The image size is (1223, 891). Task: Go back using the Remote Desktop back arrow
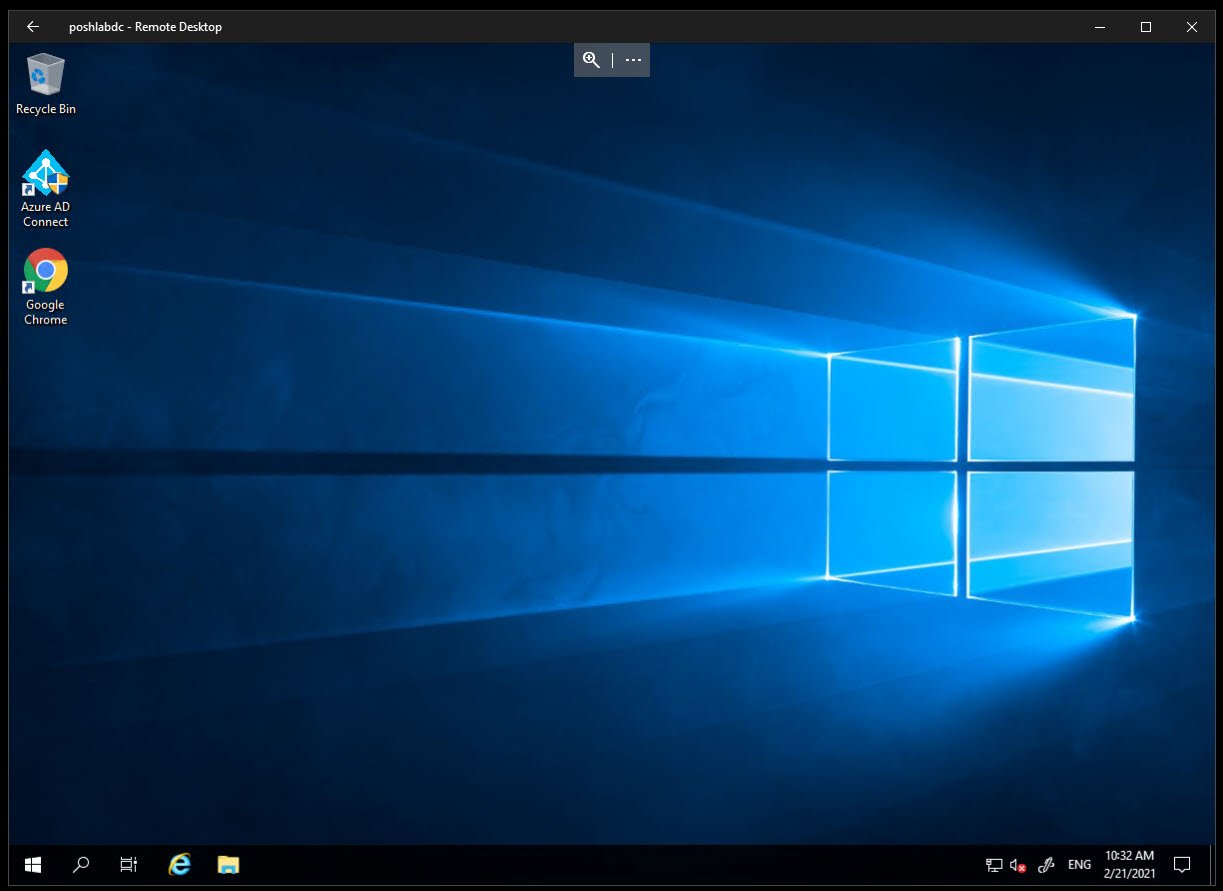(x=32, y=27)
